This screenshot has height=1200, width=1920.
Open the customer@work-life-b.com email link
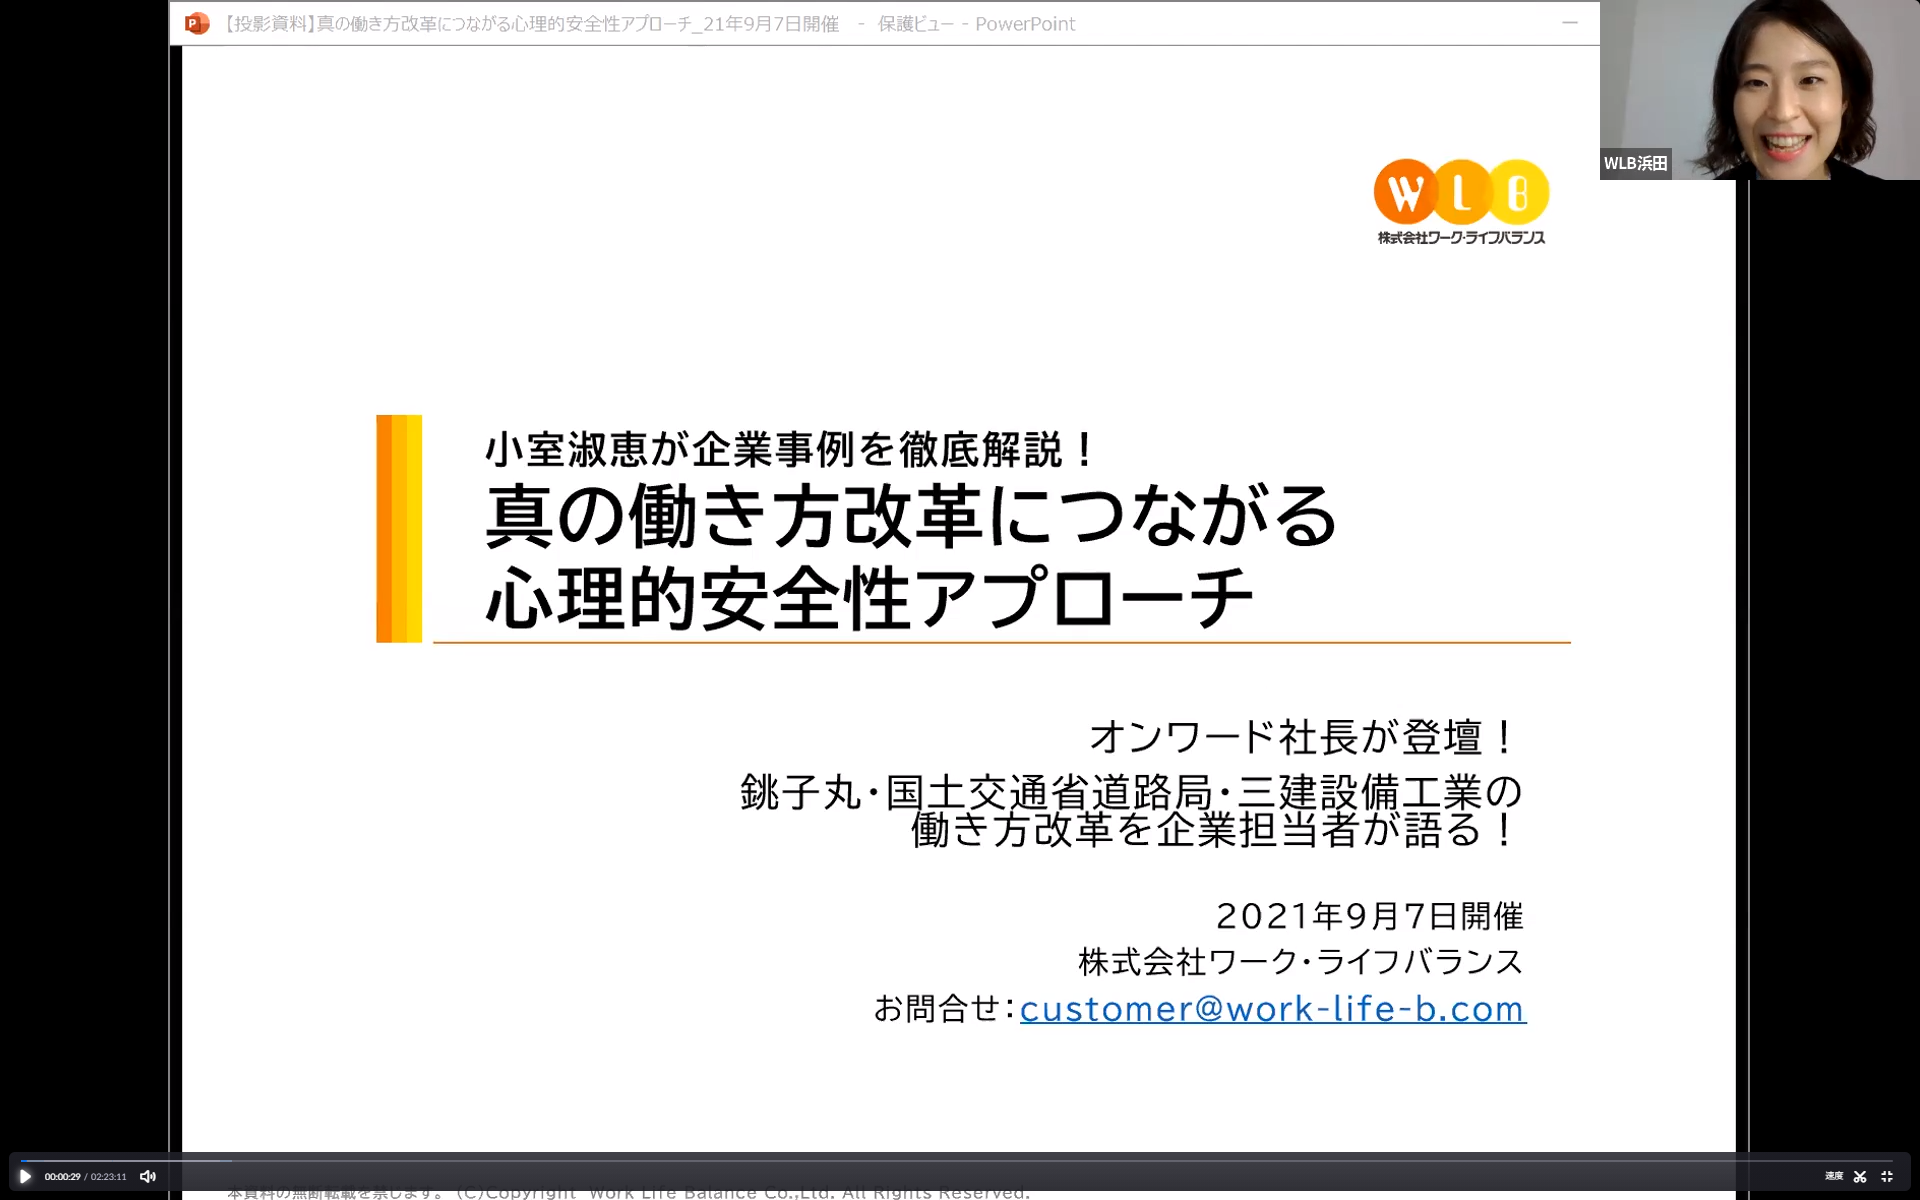(x=1272, y=1008)
